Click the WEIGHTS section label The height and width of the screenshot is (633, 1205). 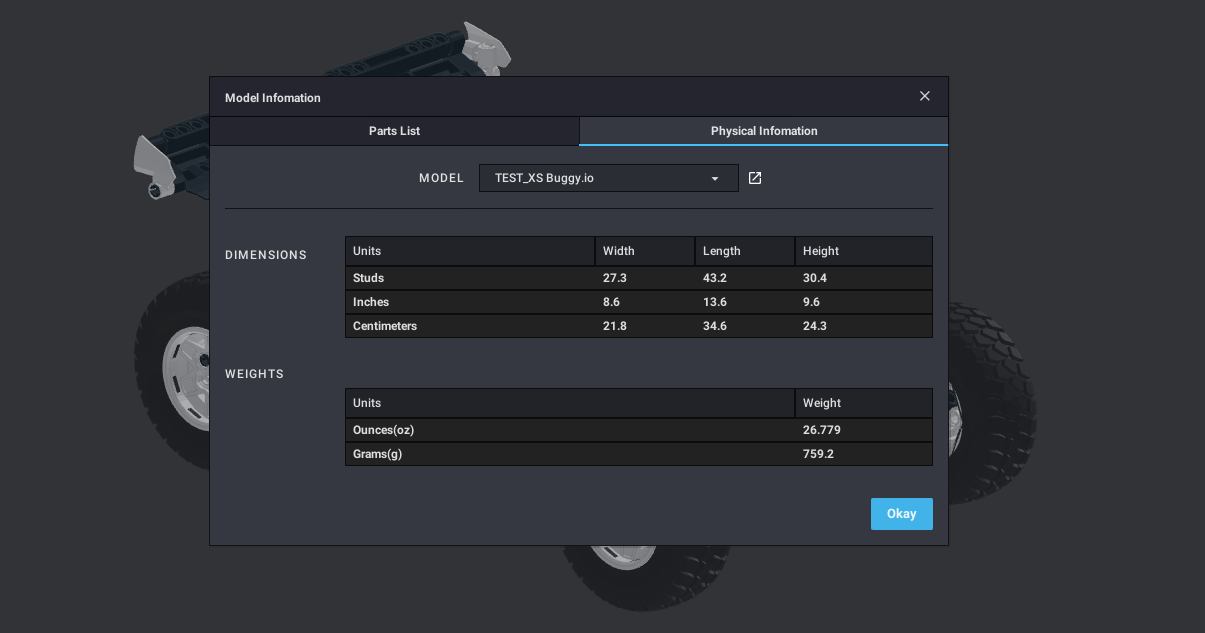(x=255, y=374)
